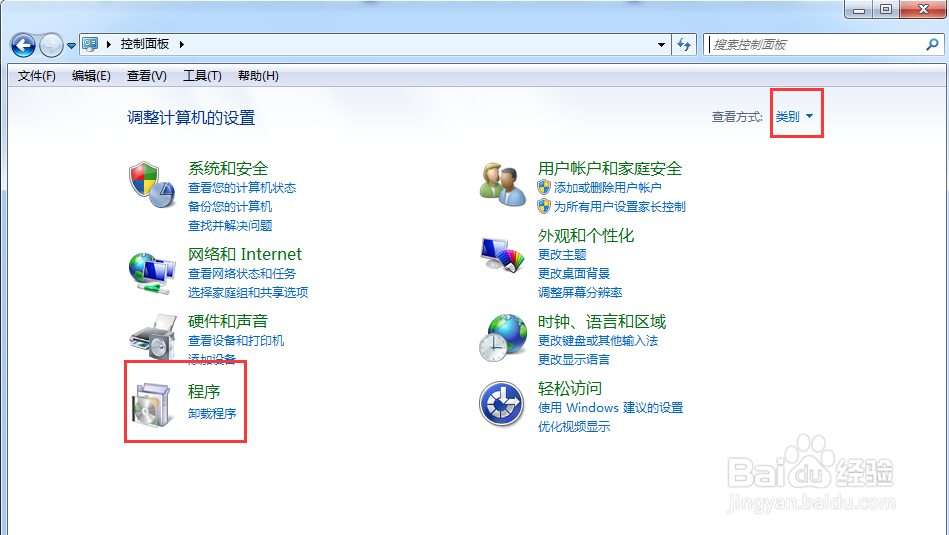The image size is (949, 535).
Task: Open the 时钟、语言和区域 heading link
Action: [602, 321]
